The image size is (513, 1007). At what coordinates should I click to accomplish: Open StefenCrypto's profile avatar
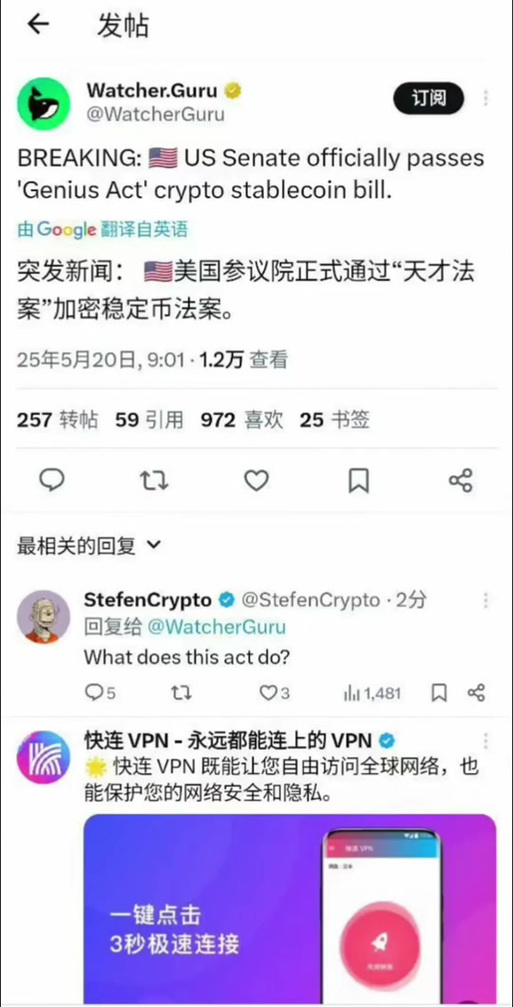pos(43,617)
